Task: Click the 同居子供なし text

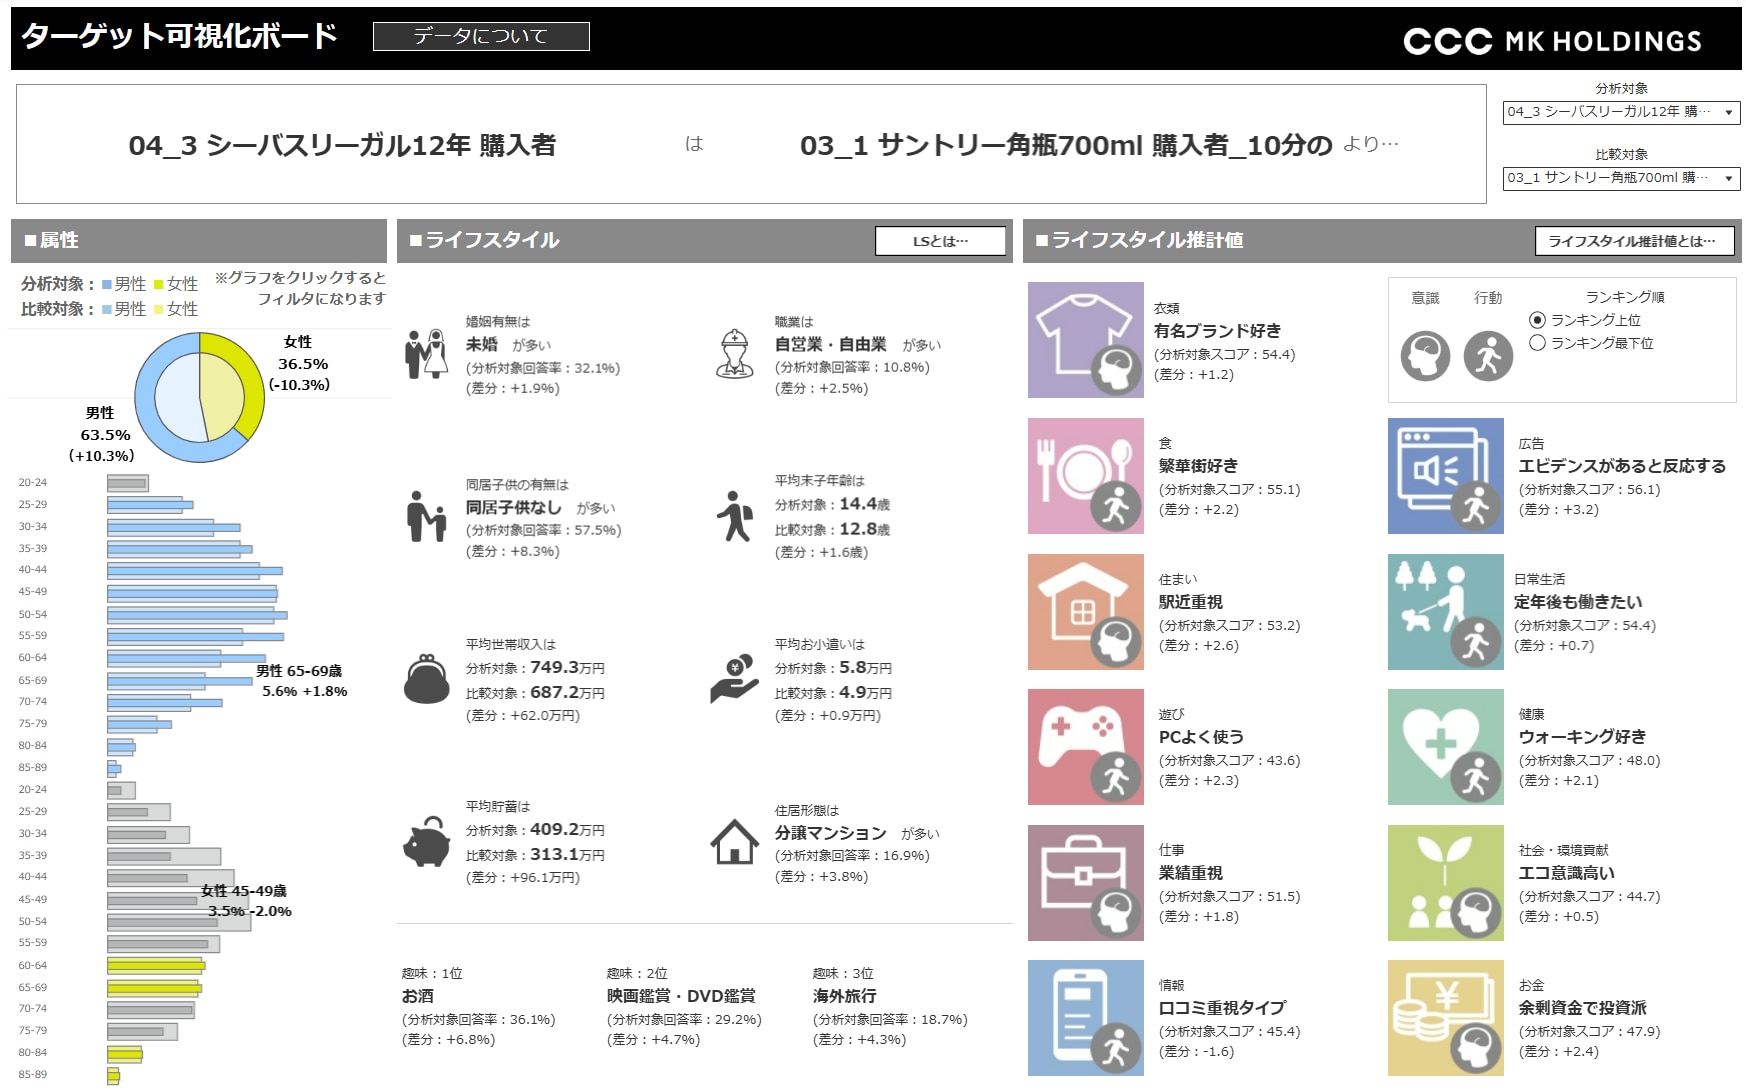Action: [x=514, y=507]
